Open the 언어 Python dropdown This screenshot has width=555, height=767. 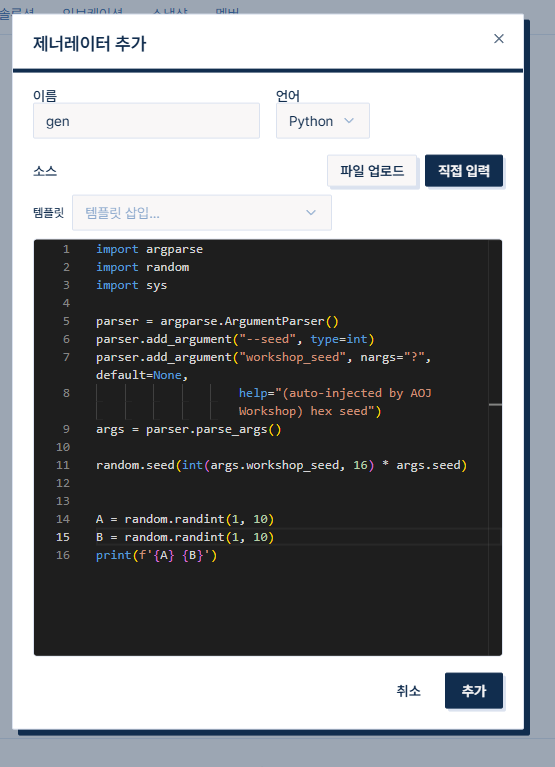323,121
